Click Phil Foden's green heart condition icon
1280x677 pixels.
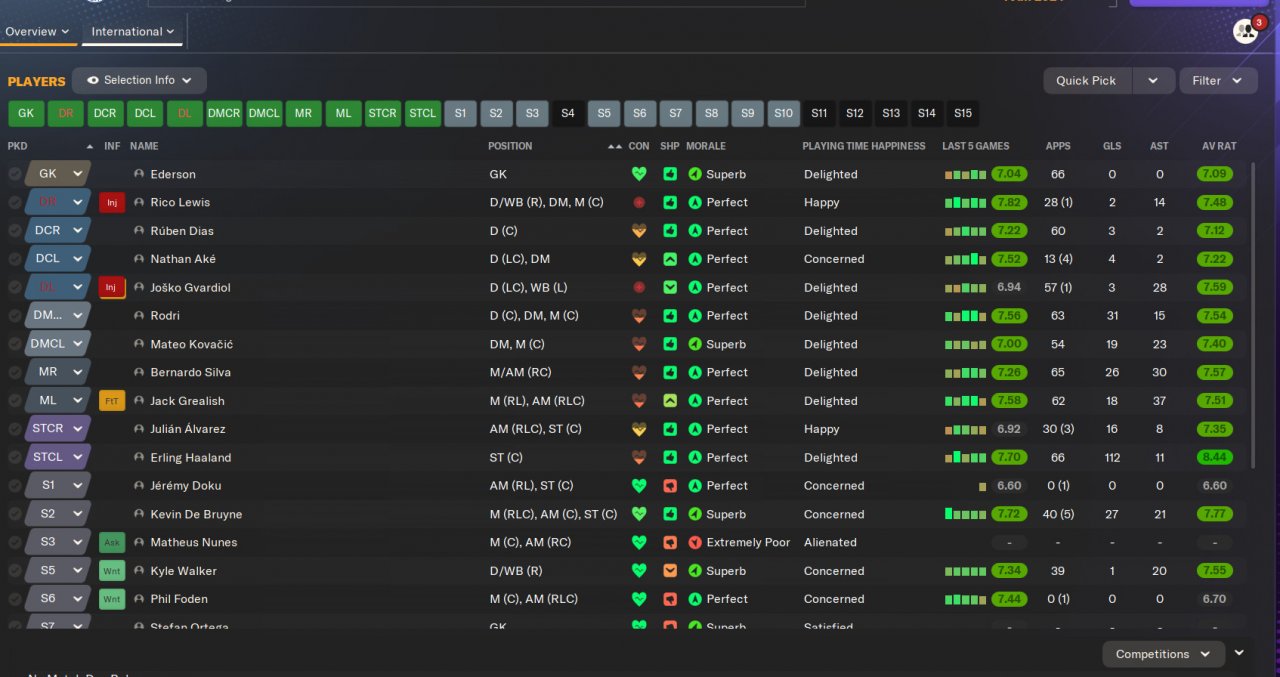639,599
